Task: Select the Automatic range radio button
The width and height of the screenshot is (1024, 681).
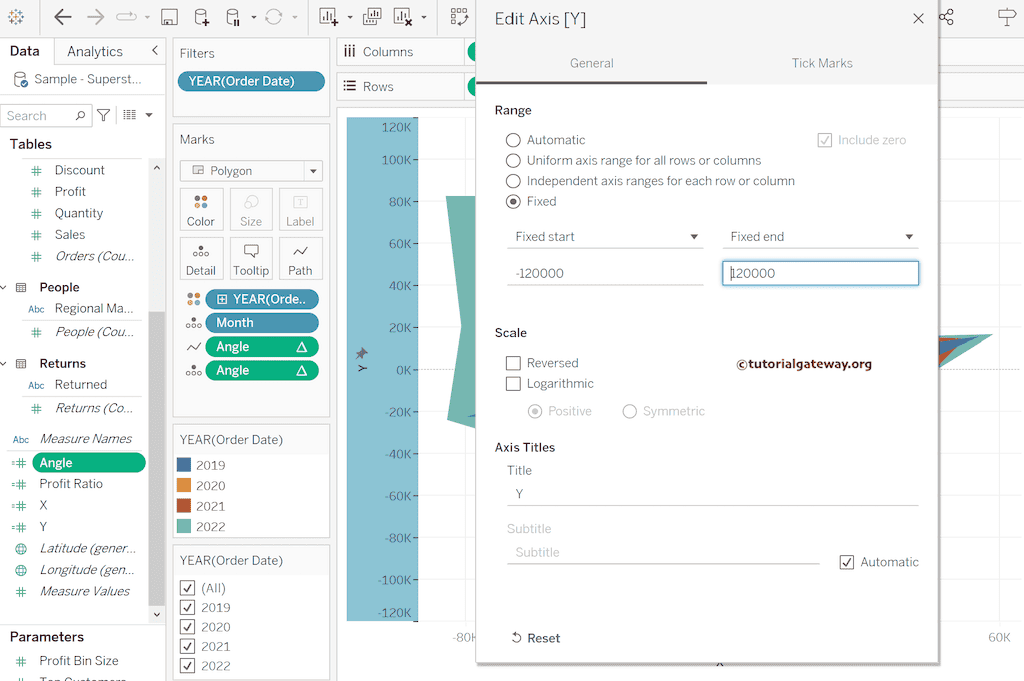Action: (x=513, y=140)
